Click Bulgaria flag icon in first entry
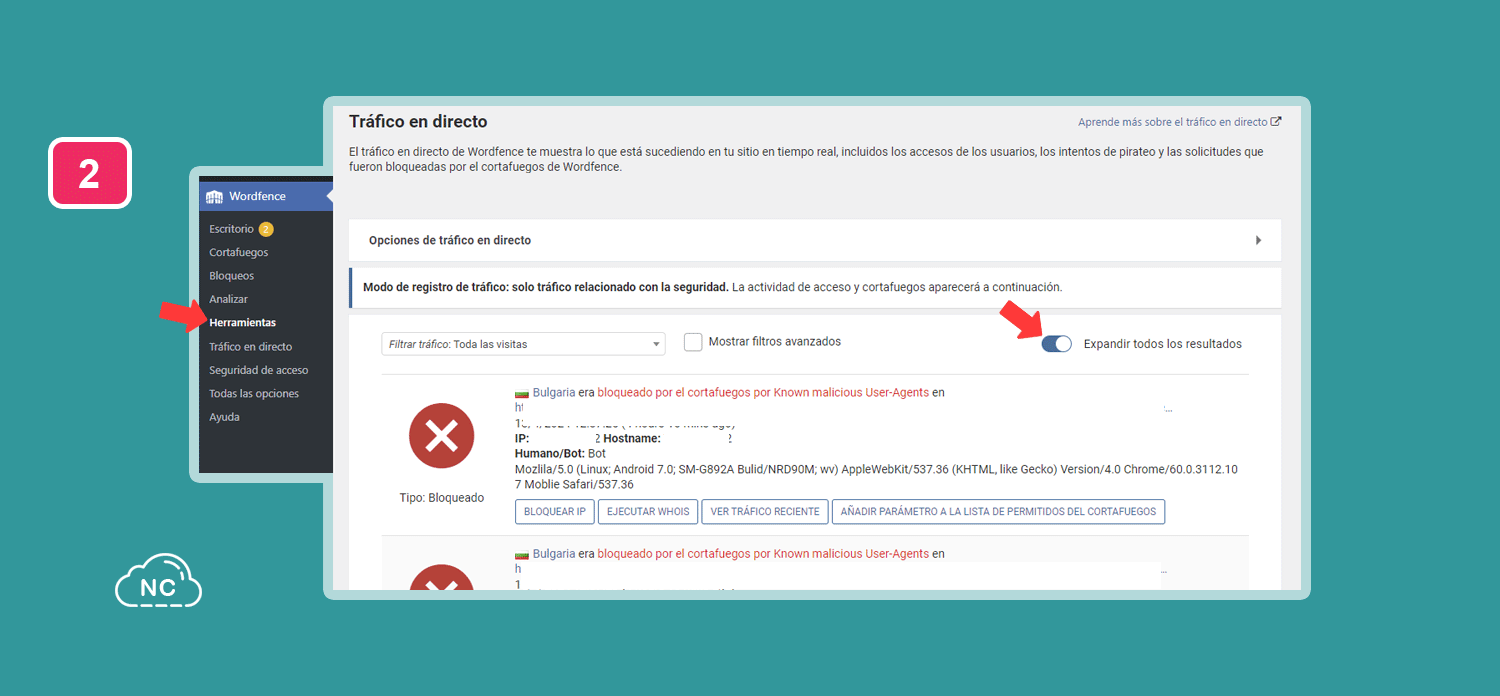The image size is (1500, 696). [x=522, y=393]
